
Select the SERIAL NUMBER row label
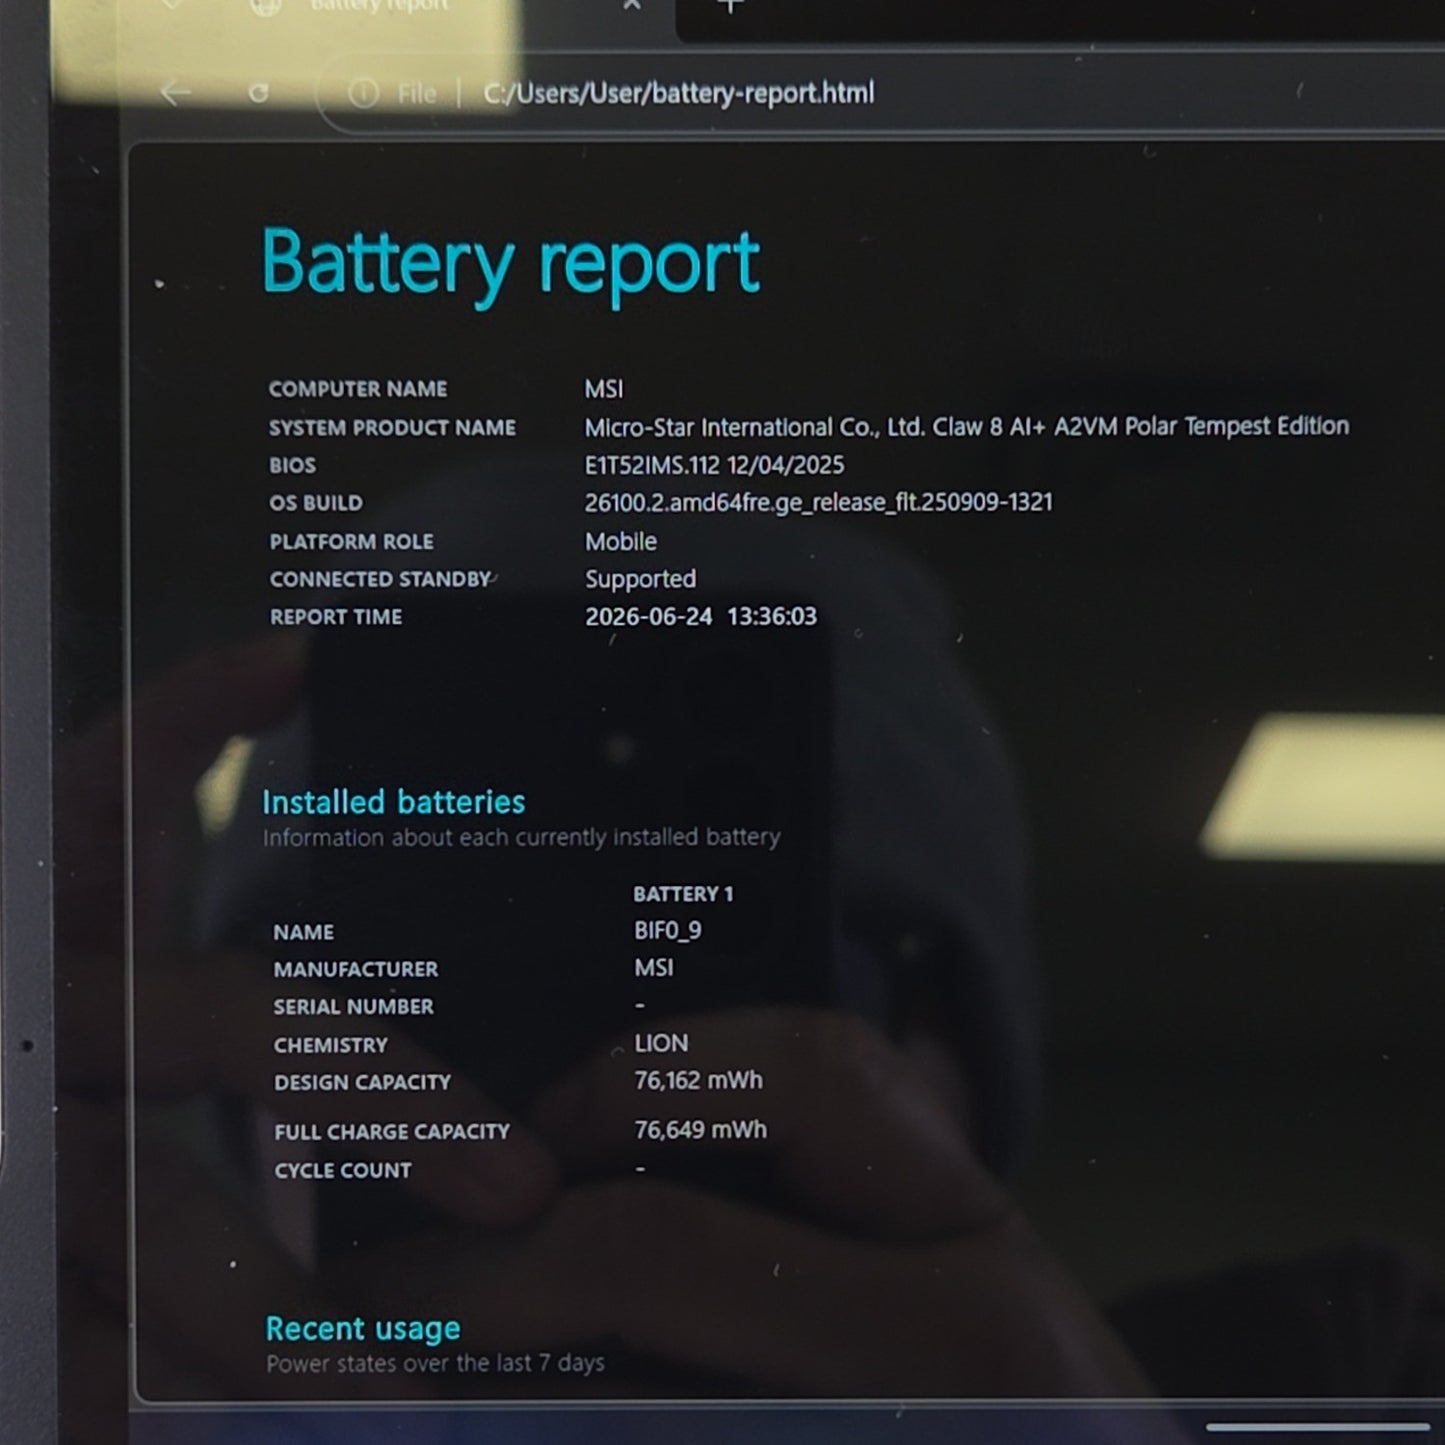(x=353, y=1007)
